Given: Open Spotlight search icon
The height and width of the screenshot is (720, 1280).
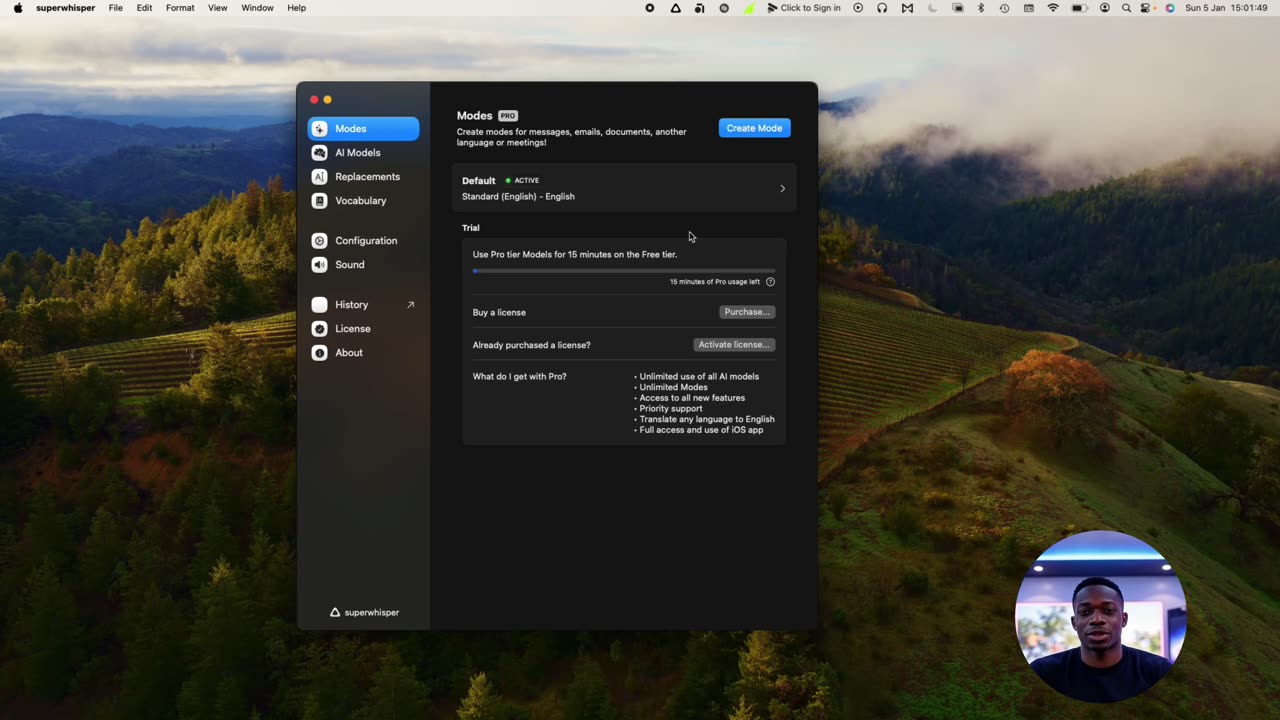Looking at the screenshot, I should pos(1126,8).
